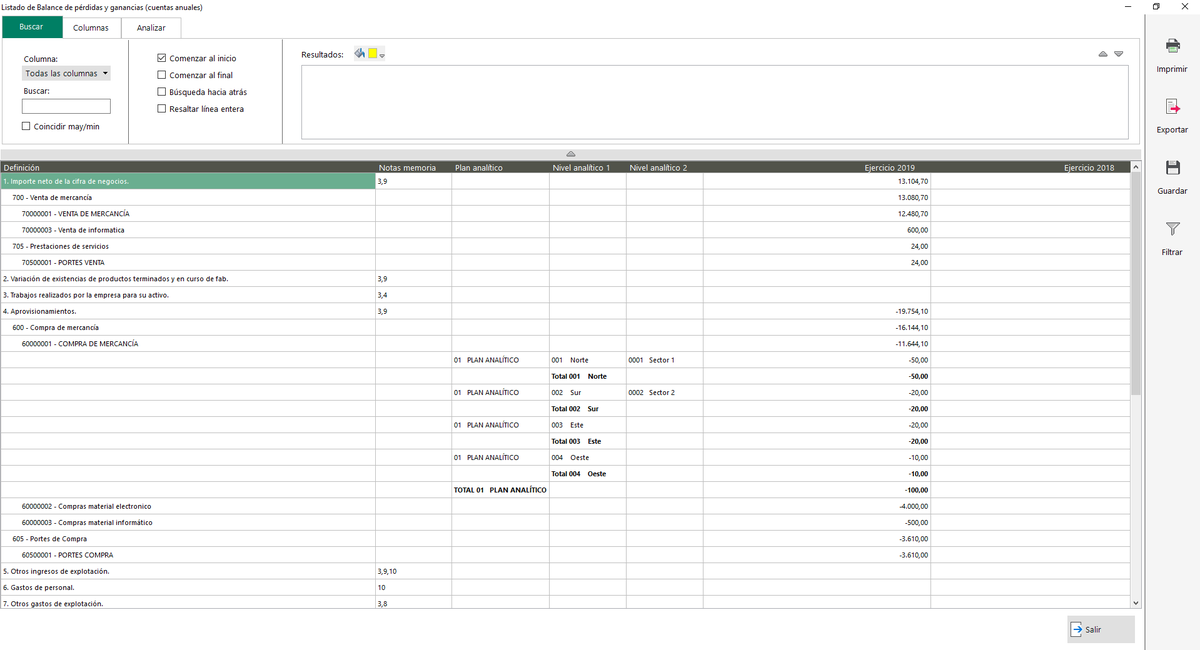
Task: Click the Notas memoria column header
Action: click(414, 167)
